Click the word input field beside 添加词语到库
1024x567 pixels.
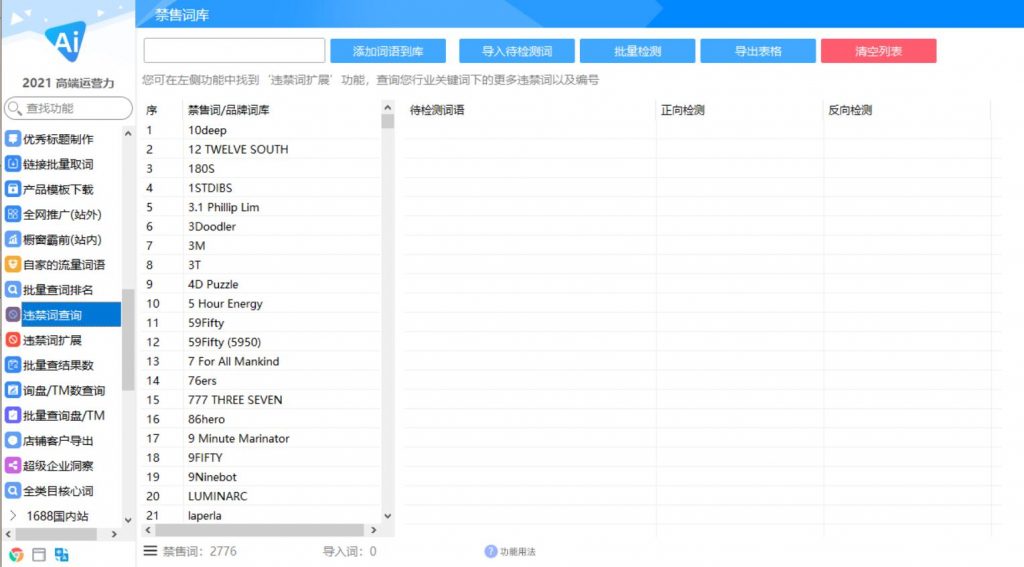[x=234, y=50]
